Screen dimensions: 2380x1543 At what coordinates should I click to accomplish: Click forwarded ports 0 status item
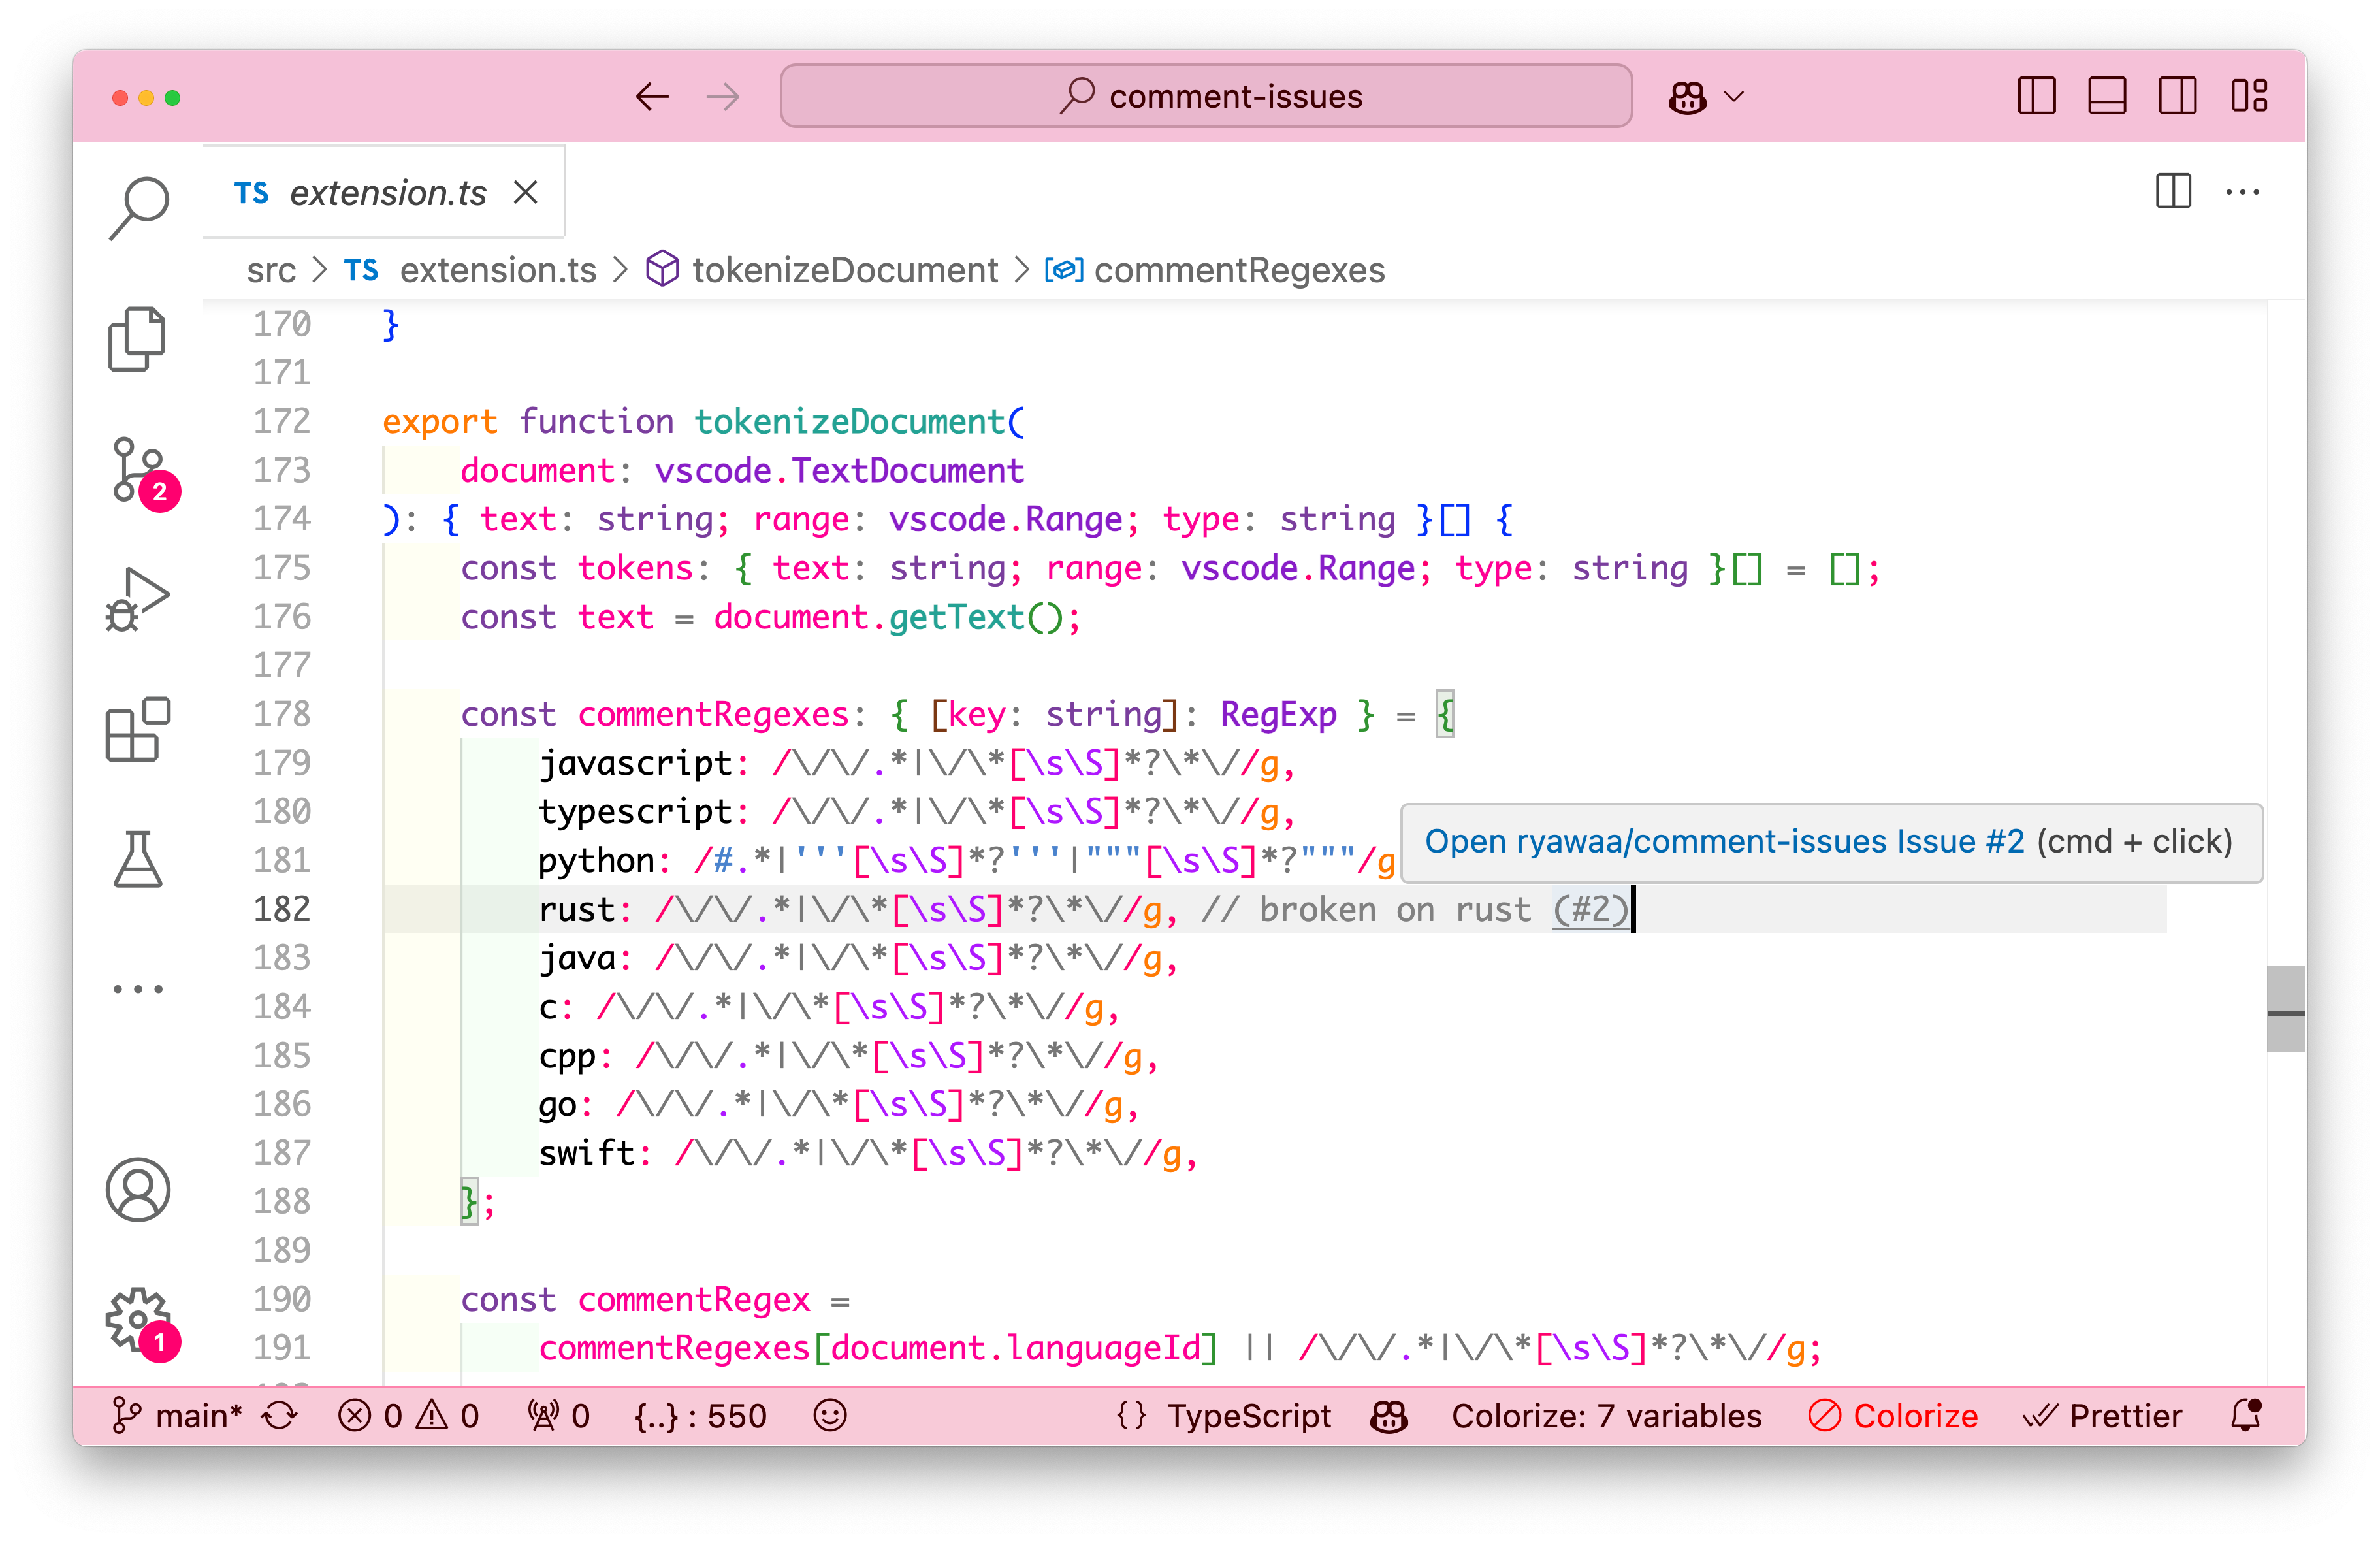click(559, 1416)
